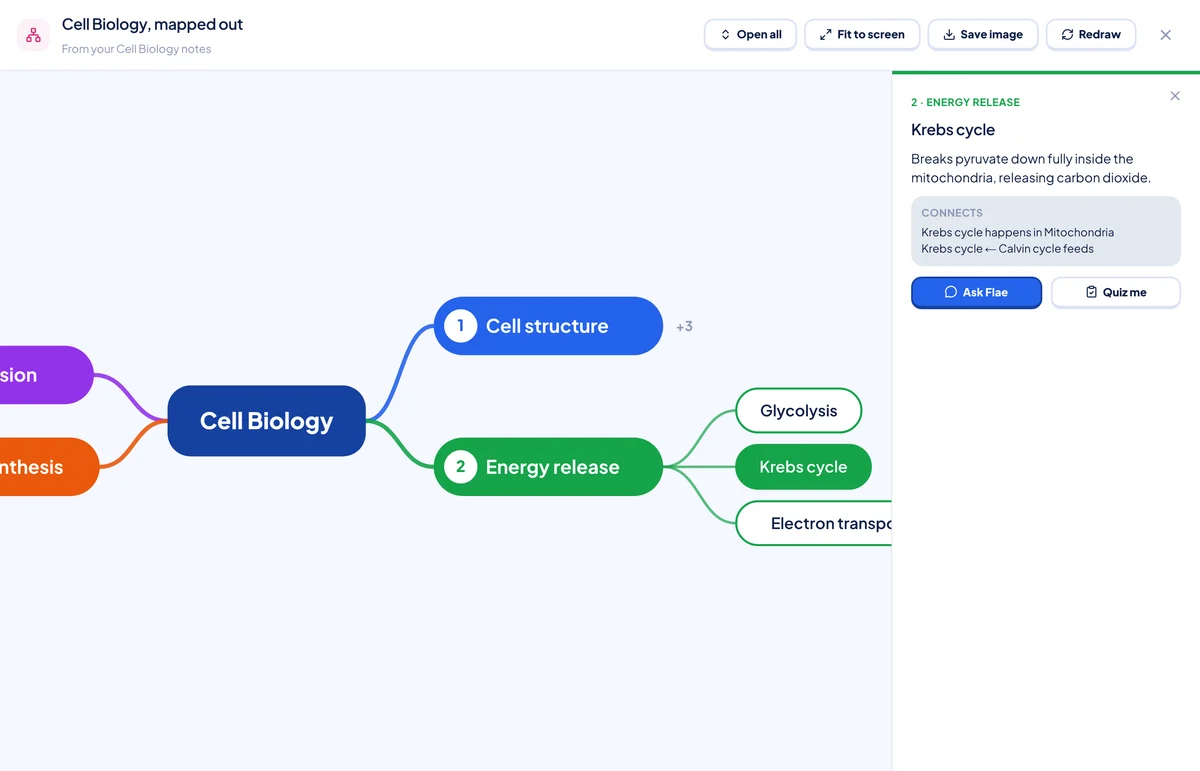
Task: Expand the +3 hidden Cell structure children
Action: [684, 326]
